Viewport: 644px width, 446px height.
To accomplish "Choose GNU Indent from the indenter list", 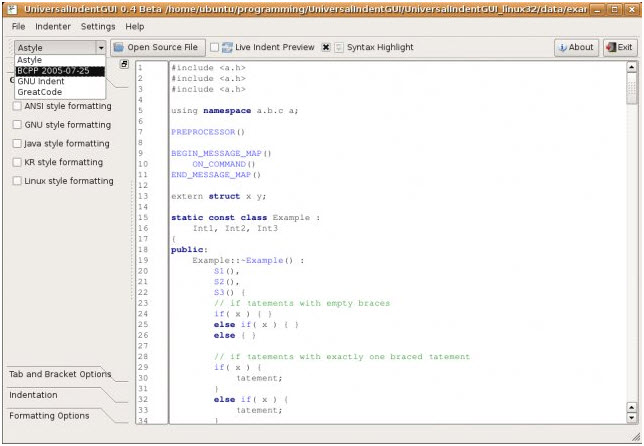I will [60, 81].
